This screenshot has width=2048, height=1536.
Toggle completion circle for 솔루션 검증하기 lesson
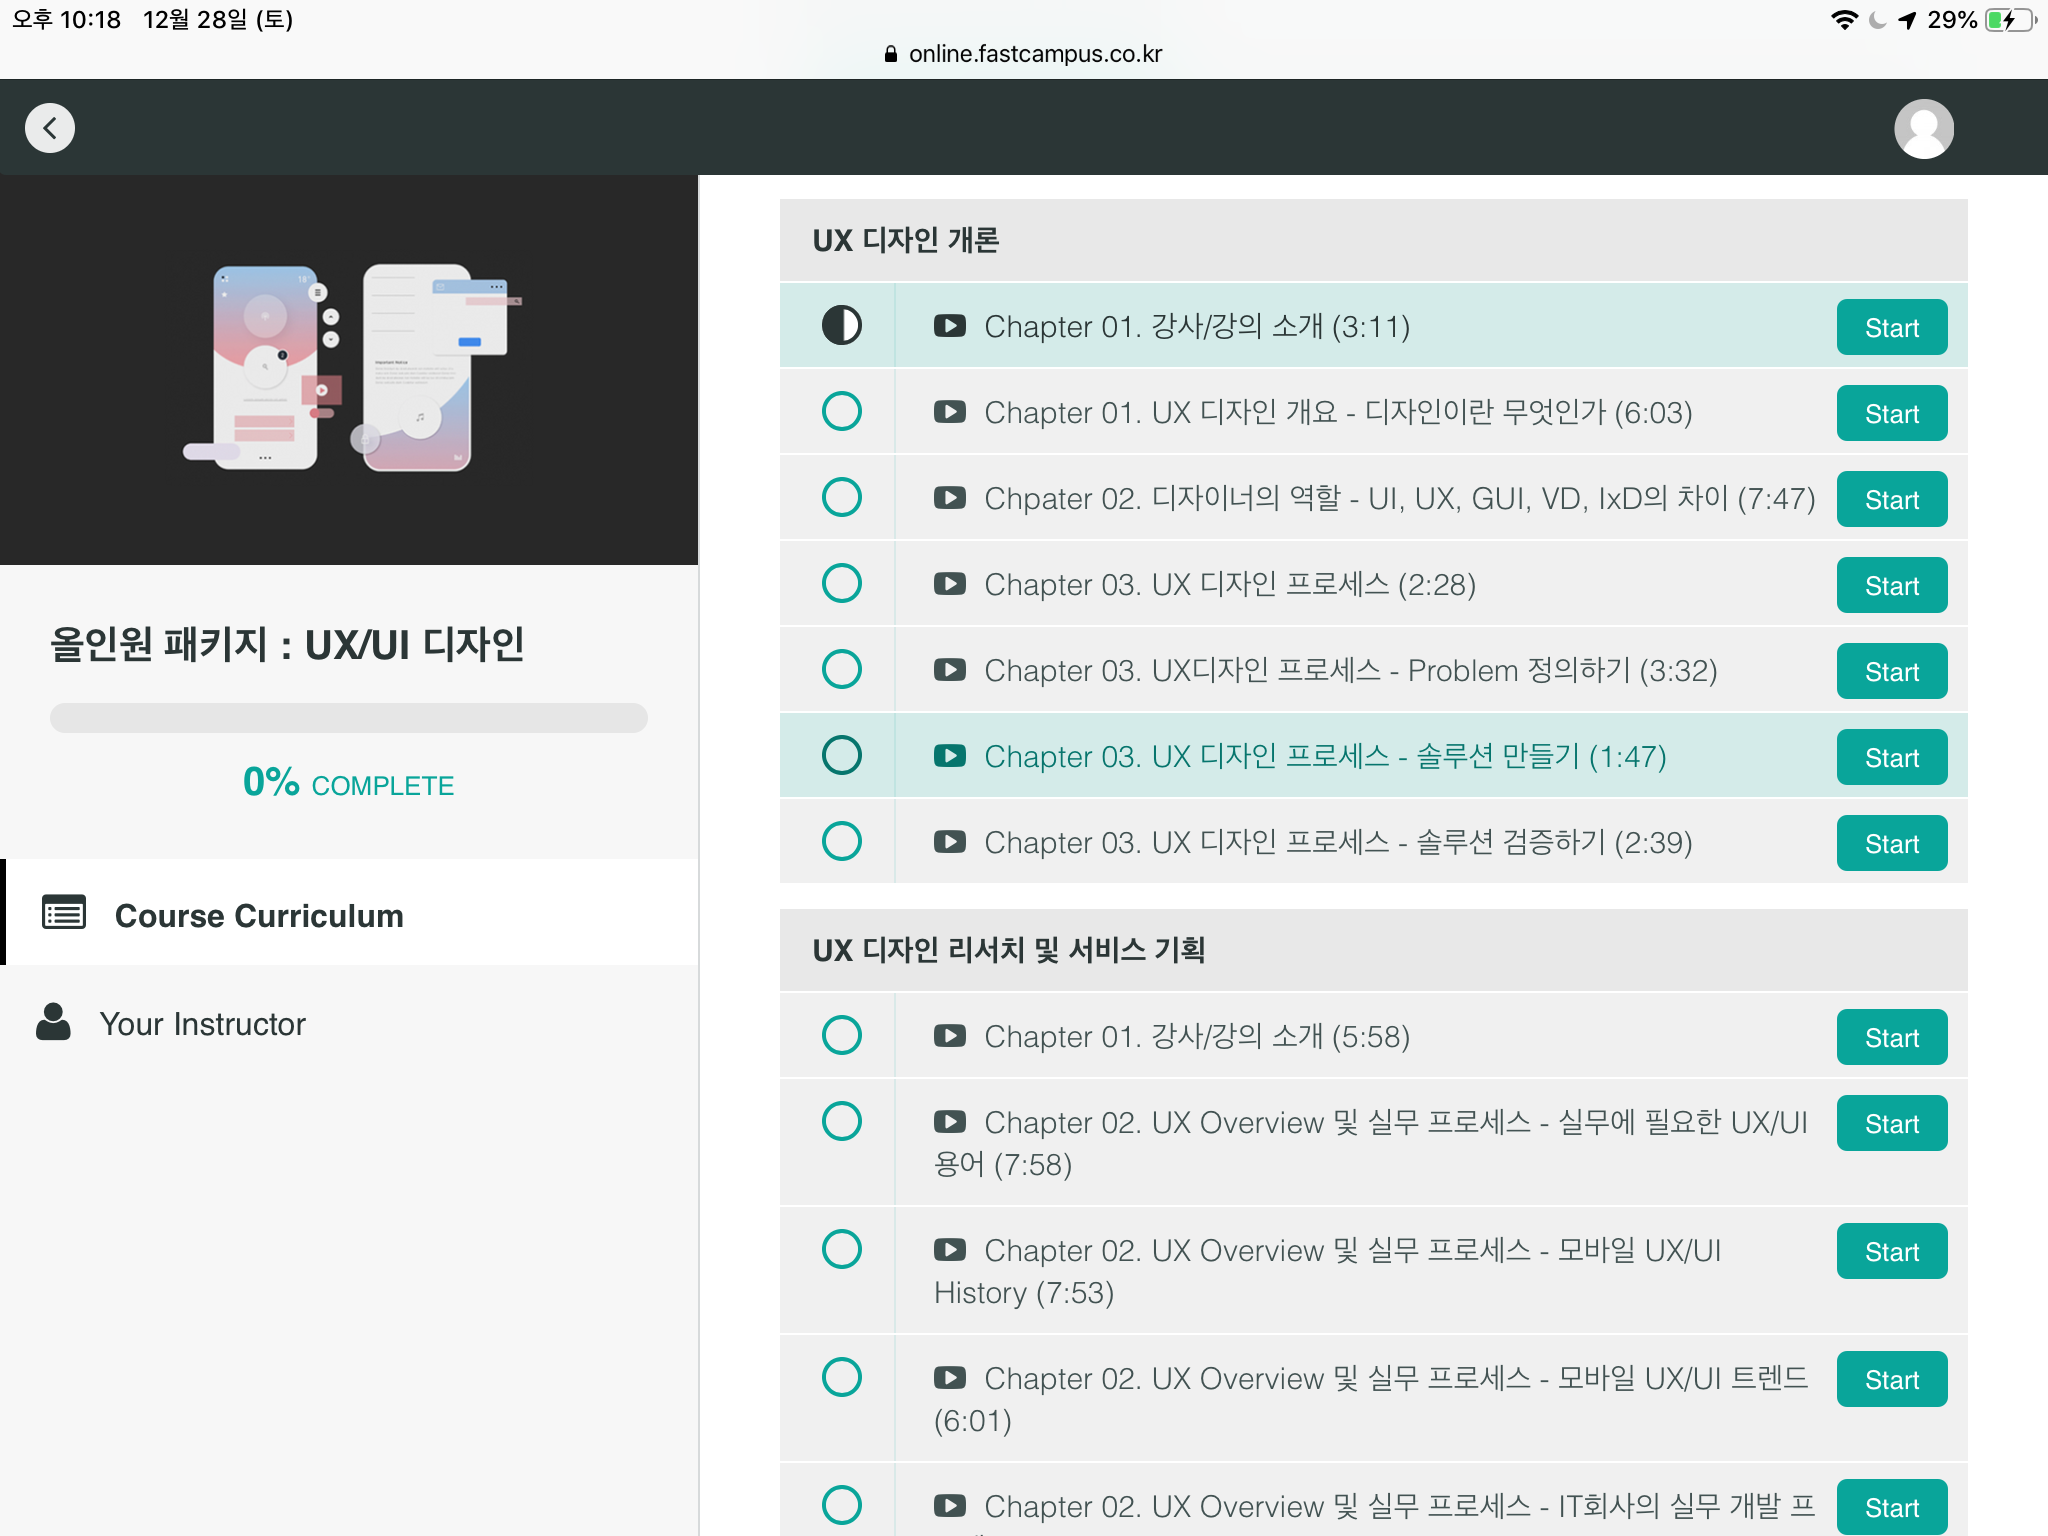[x=841, y=842]
